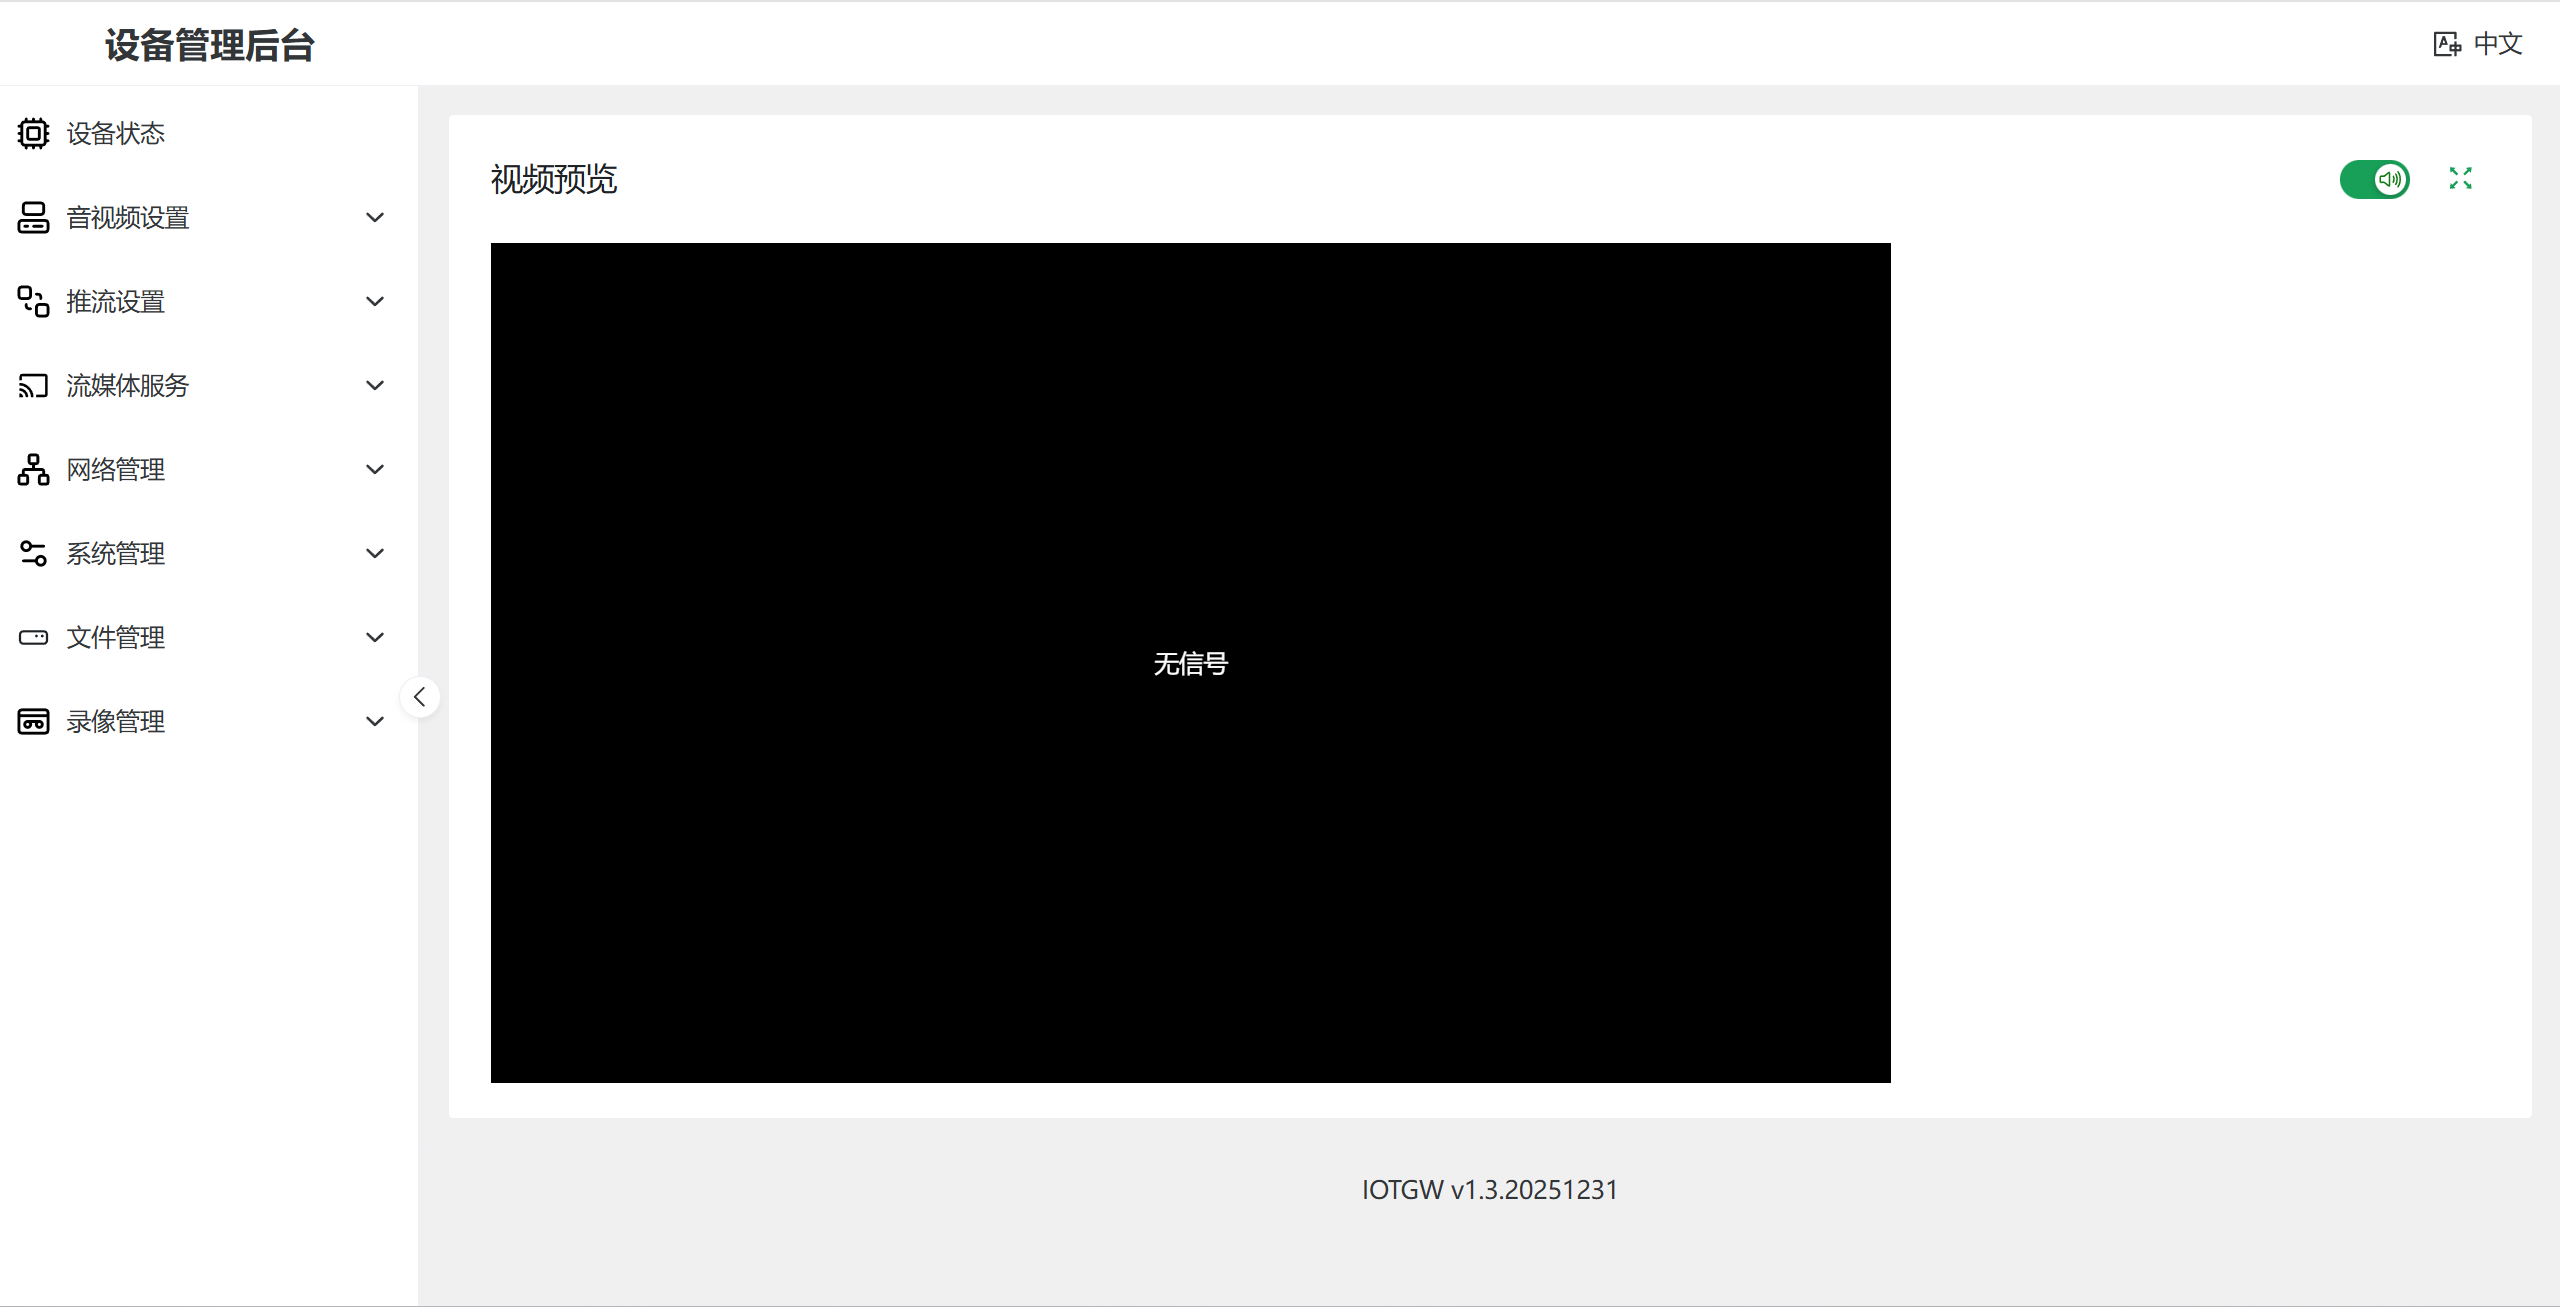This screenshot has height=1307, width=2560.
Task: Collapse the sidebar with arrow button
Action: [x=420, y=697]
